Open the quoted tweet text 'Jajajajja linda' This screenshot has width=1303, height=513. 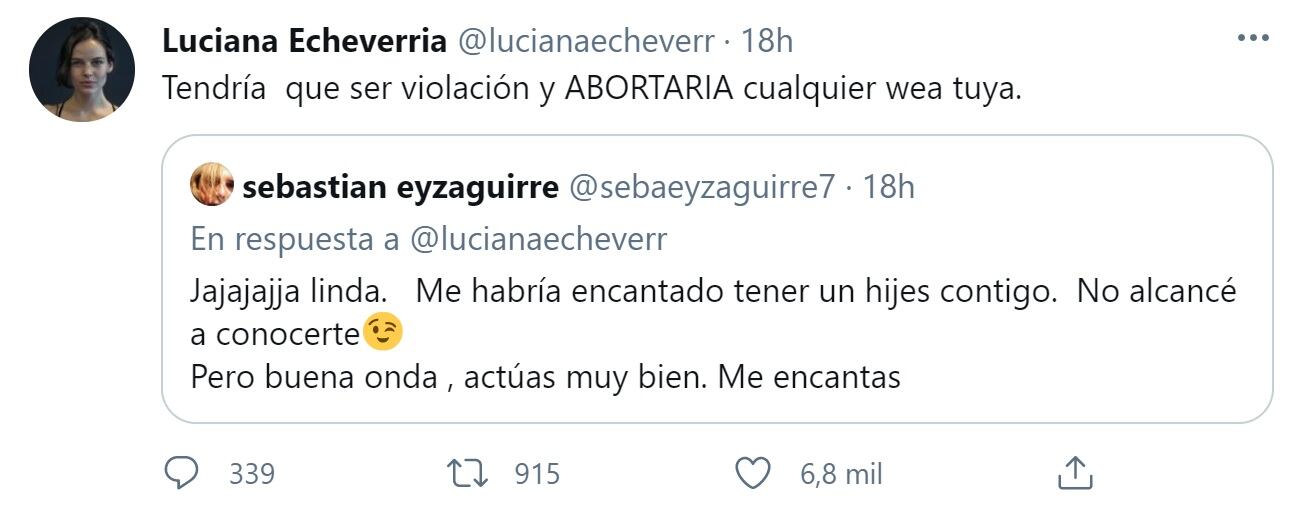pos(285,291)
